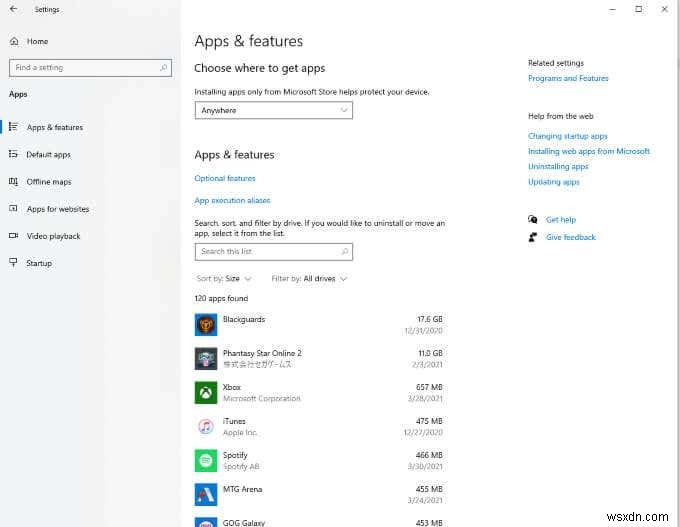Click the 466 MB size value
This screenshot has width=680, height=527.
[429, 455]
